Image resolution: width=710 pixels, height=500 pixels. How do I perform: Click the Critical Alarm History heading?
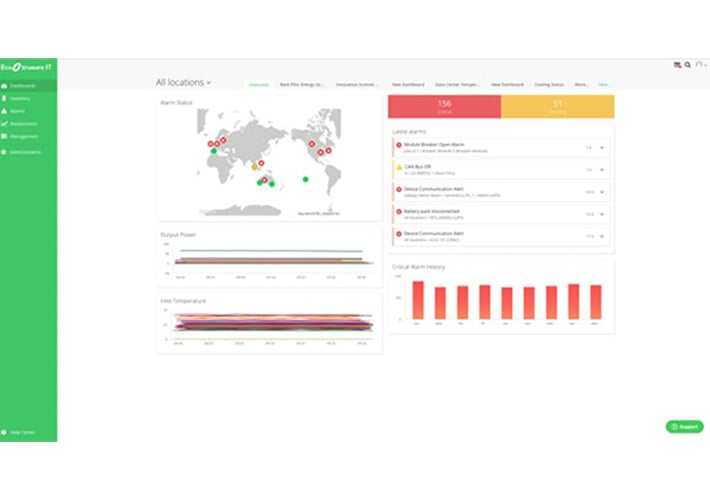(418, 267)
